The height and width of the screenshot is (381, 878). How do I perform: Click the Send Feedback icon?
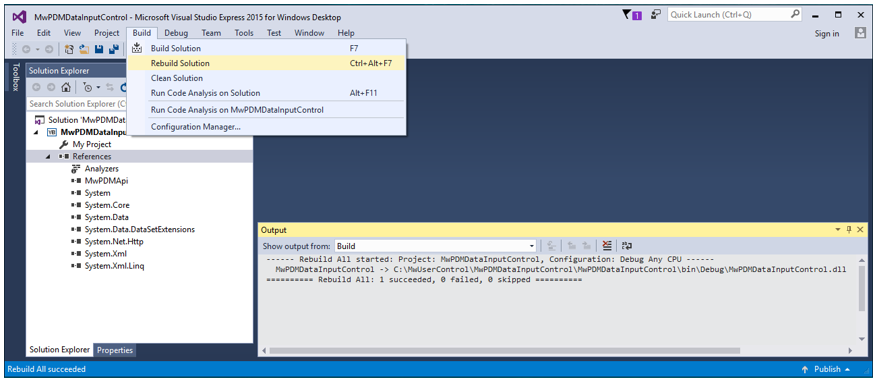pyautogui.click(x=656, y=15)
